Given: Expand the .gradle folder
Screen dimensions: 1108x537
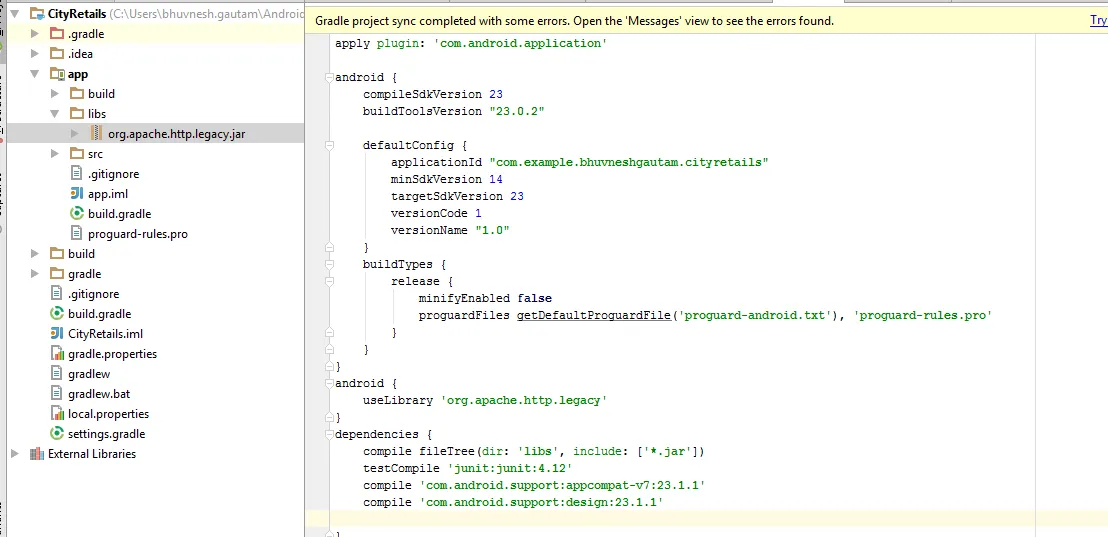Looking at the screenshot, I should 35,33.
